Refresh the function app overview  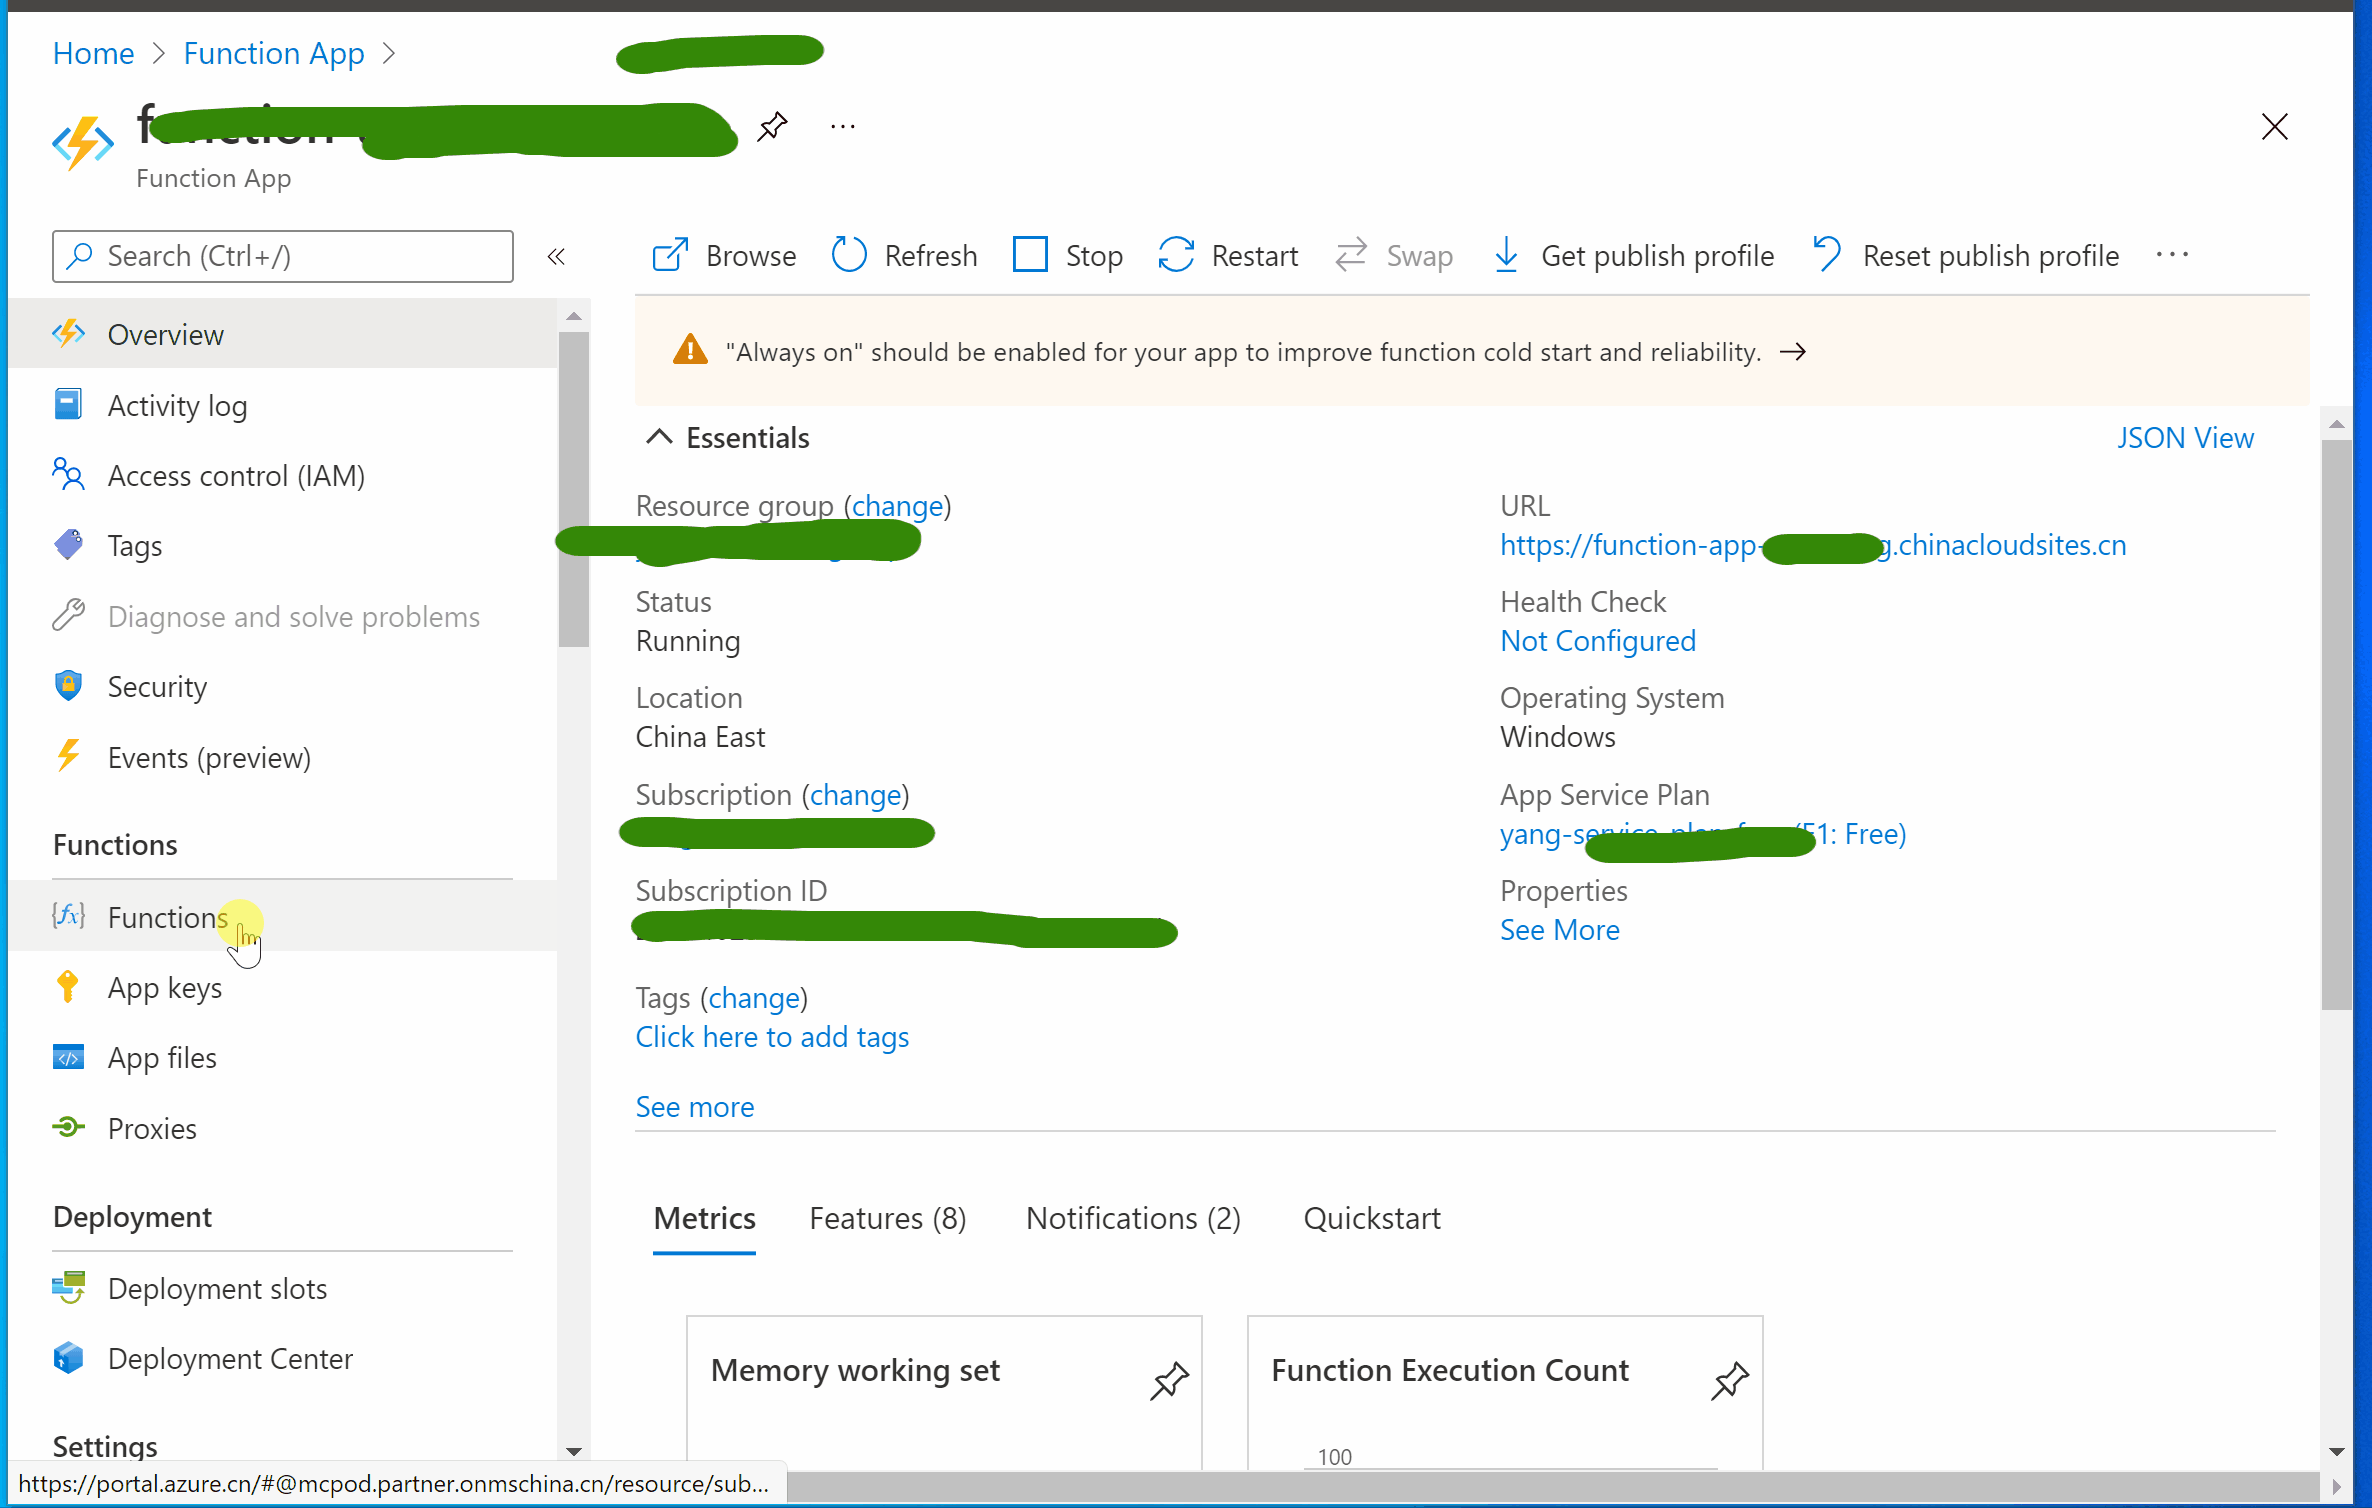click(x=849, y=256)
